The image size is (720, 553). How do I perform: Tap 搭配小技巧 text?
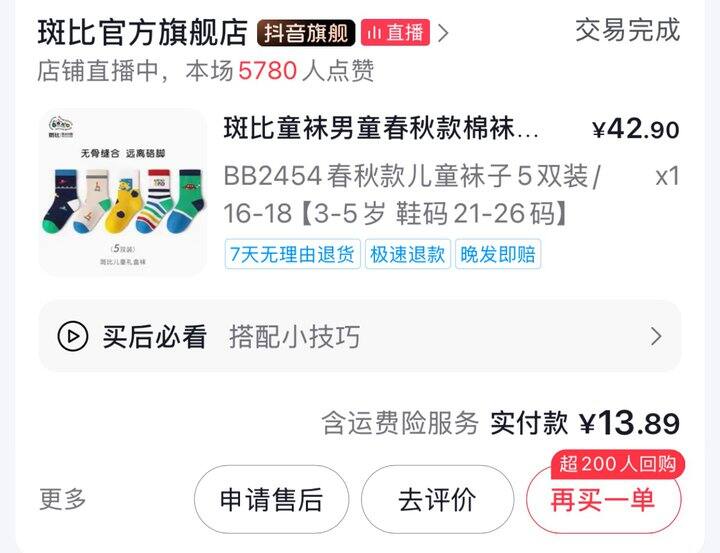click(x=295, y=337)
